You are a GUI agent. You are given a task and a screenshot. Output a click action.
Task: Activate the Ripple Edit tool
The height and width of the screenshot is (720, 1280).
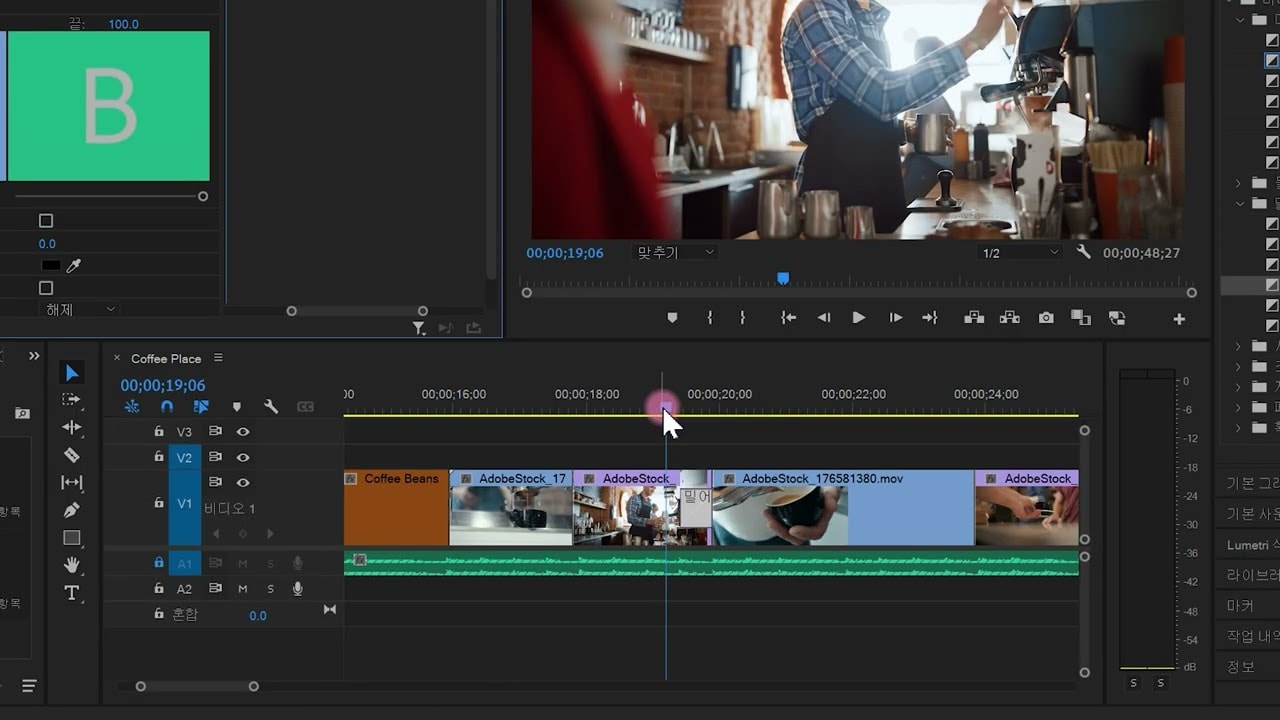click(x=71, y=427)
